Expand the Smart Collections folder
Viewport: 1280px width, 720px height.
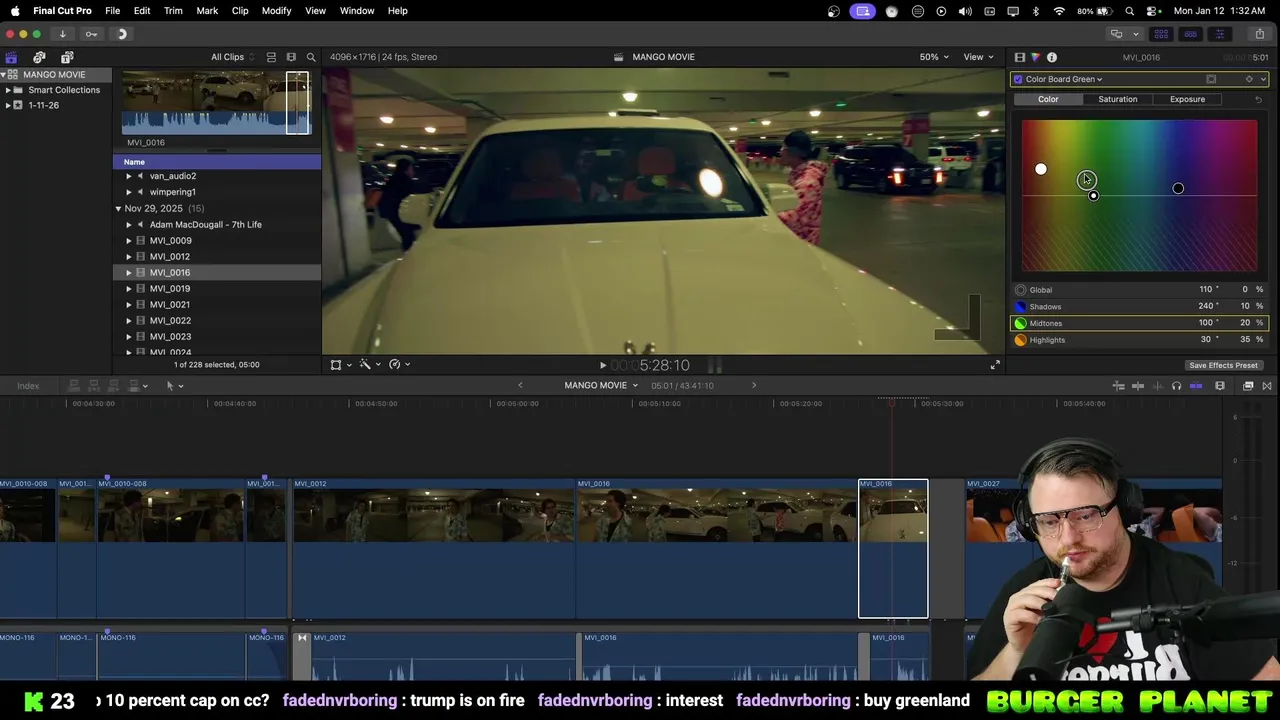pyautogui.click(x=8, y=90)
